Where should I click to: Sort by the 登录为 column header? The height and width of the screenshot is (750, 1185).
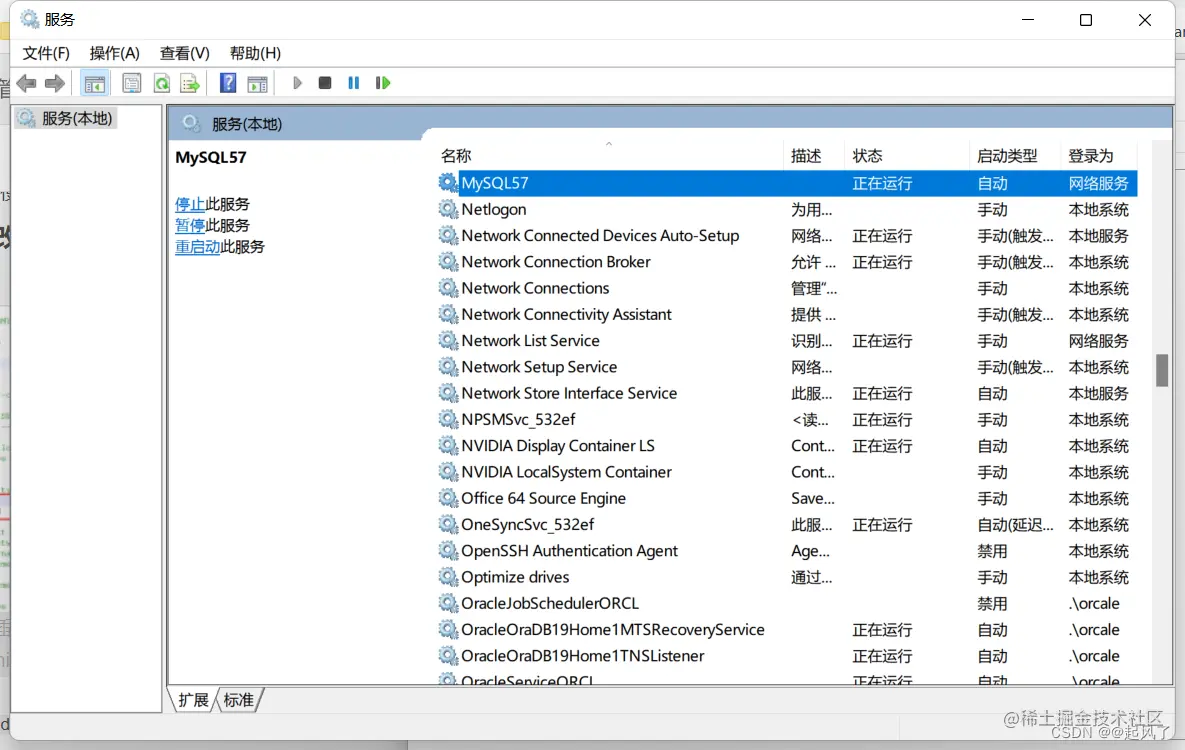click(1099, 156)
